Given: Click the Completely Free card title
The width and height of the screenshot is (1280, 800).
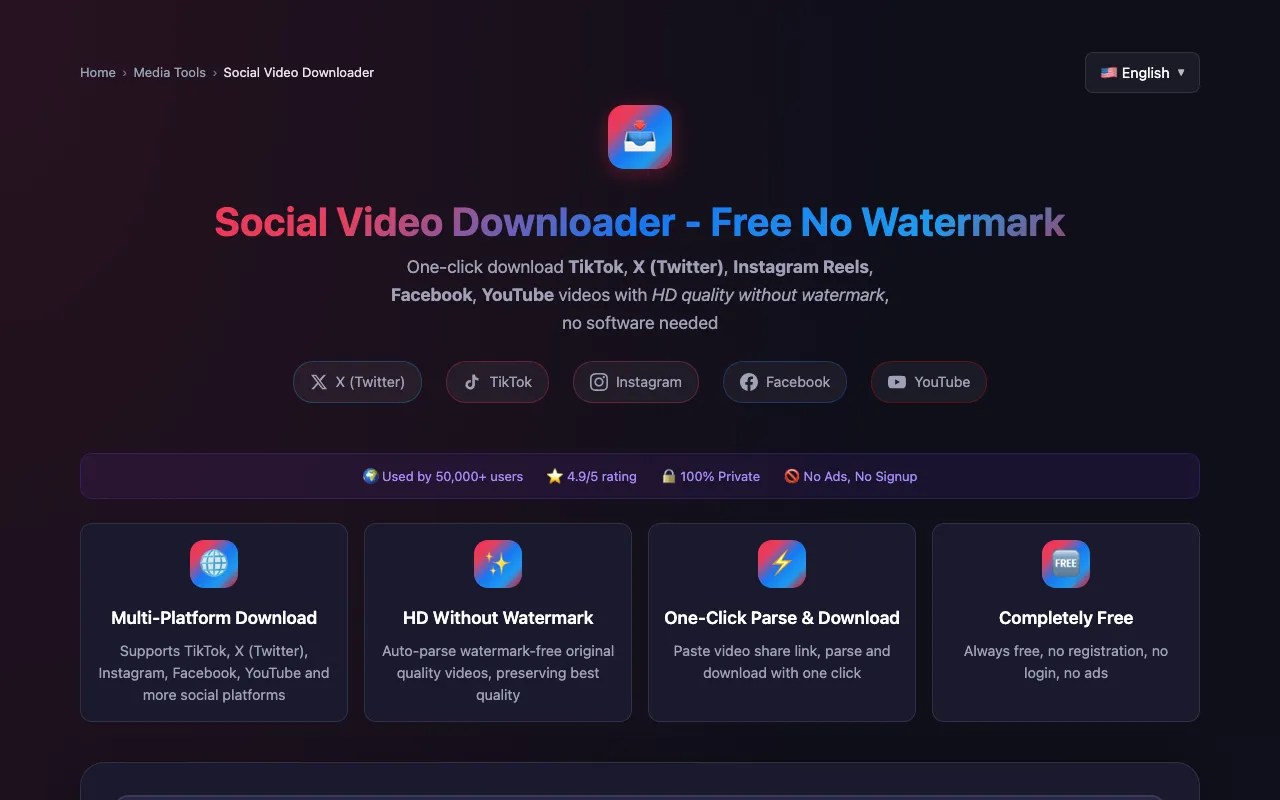Looking at the screenshot, I should point(1066,618).
